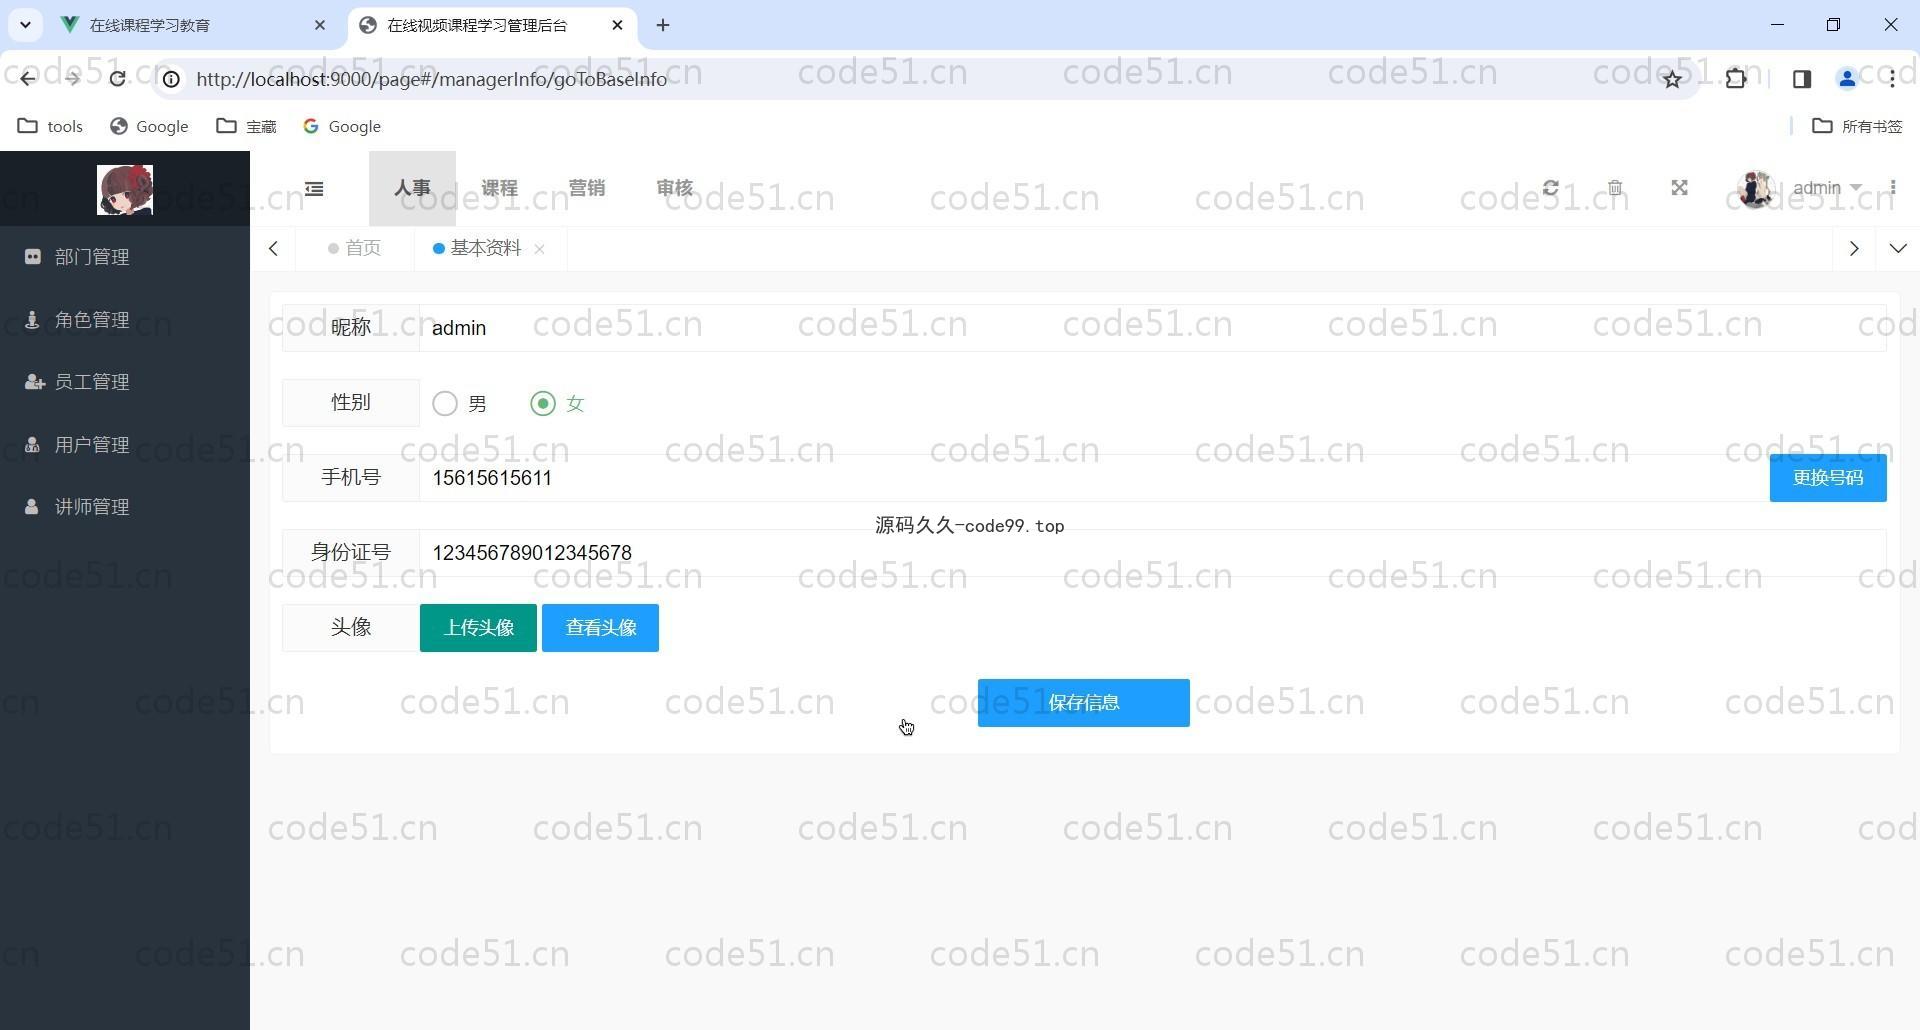The height and width of the screenshot is (1030, 1920).
Task: Select the 女 radio button
Action: [543, 404]
